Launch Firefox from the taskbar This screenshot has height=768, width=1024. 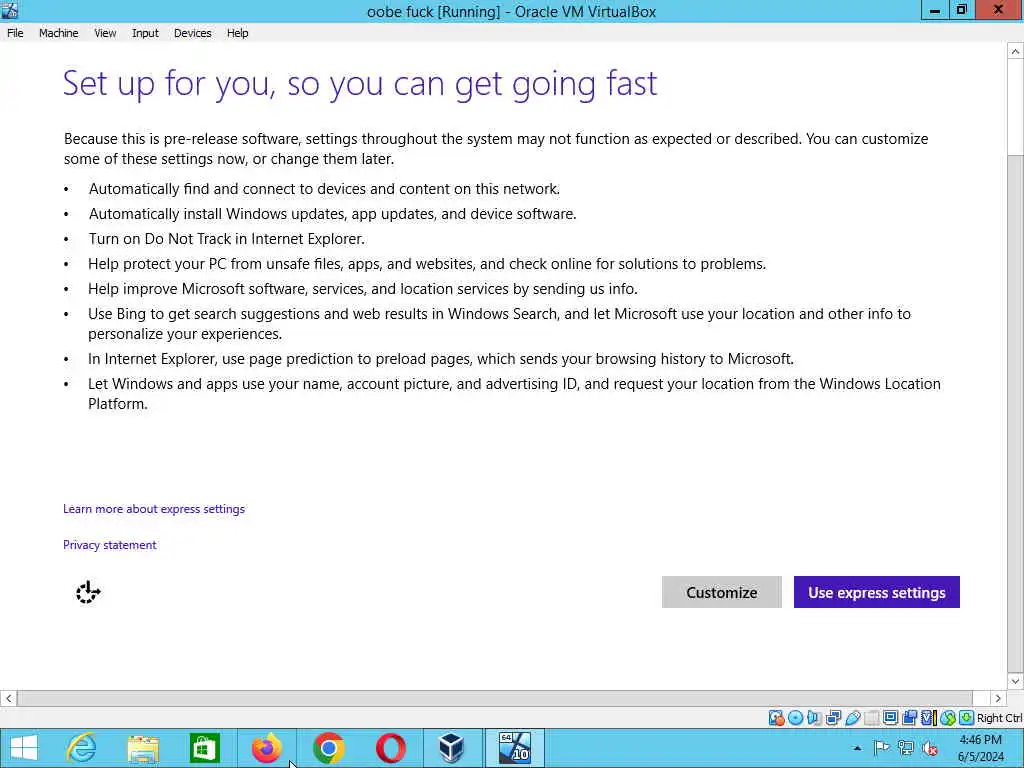tap(266, 748)
